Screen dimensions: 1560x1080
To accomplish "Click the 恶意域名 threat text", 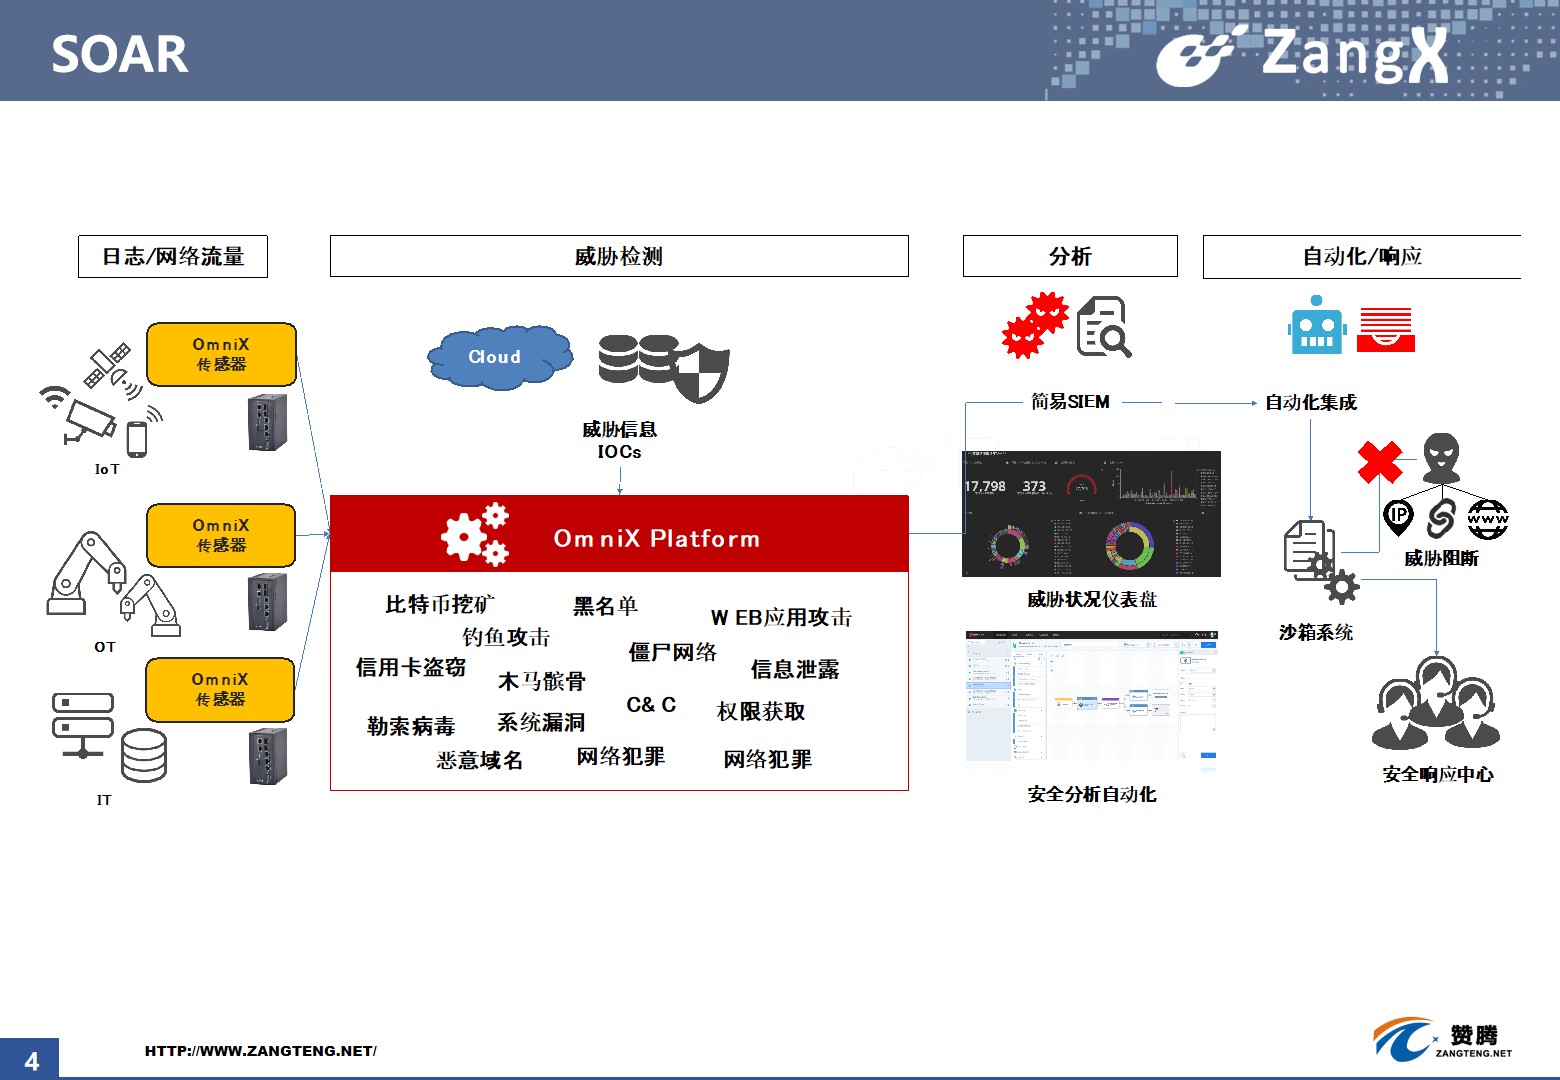I will [x=480, y=760].
